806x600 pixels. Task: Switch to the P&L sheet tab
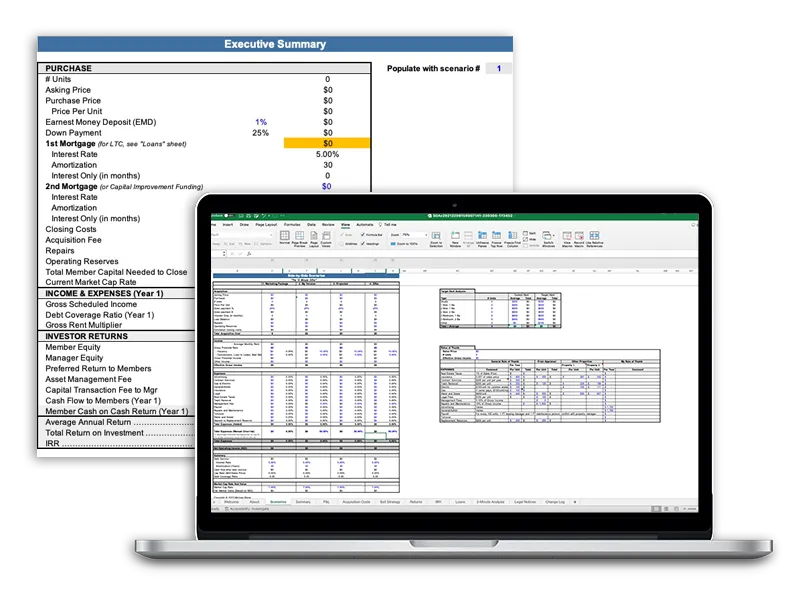(x=326, y=502)
